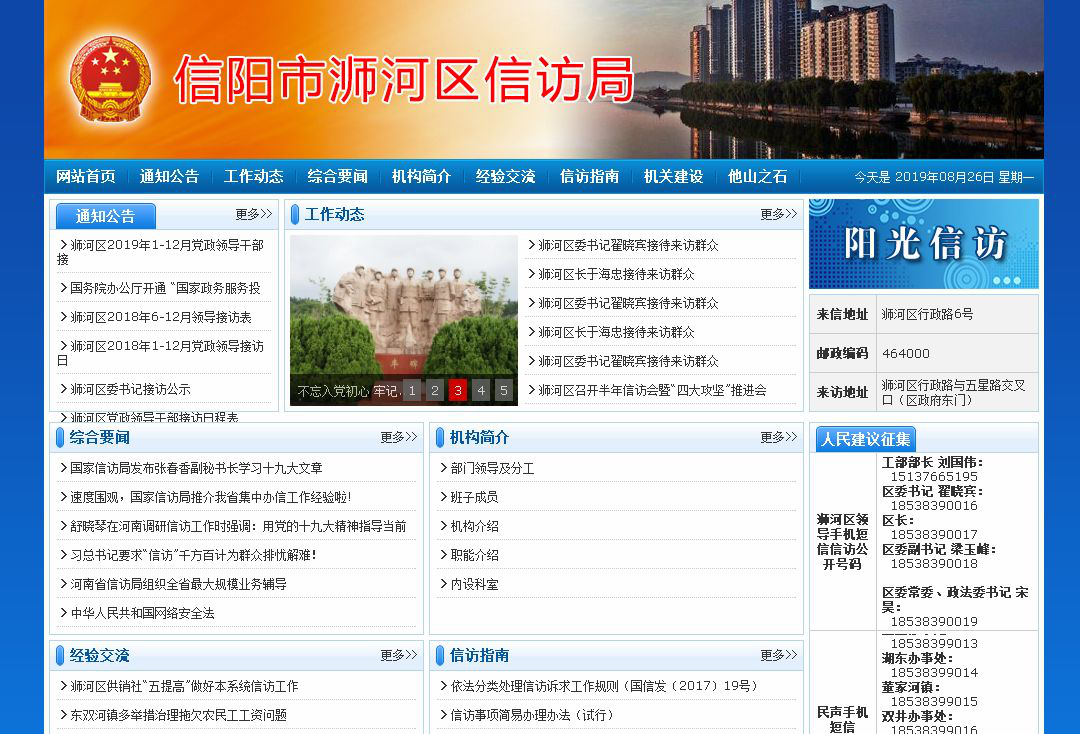Select 经验交流 in the navigation bar
The height and width of the screenshot is (734, 1080).
[x=506, y=176]
